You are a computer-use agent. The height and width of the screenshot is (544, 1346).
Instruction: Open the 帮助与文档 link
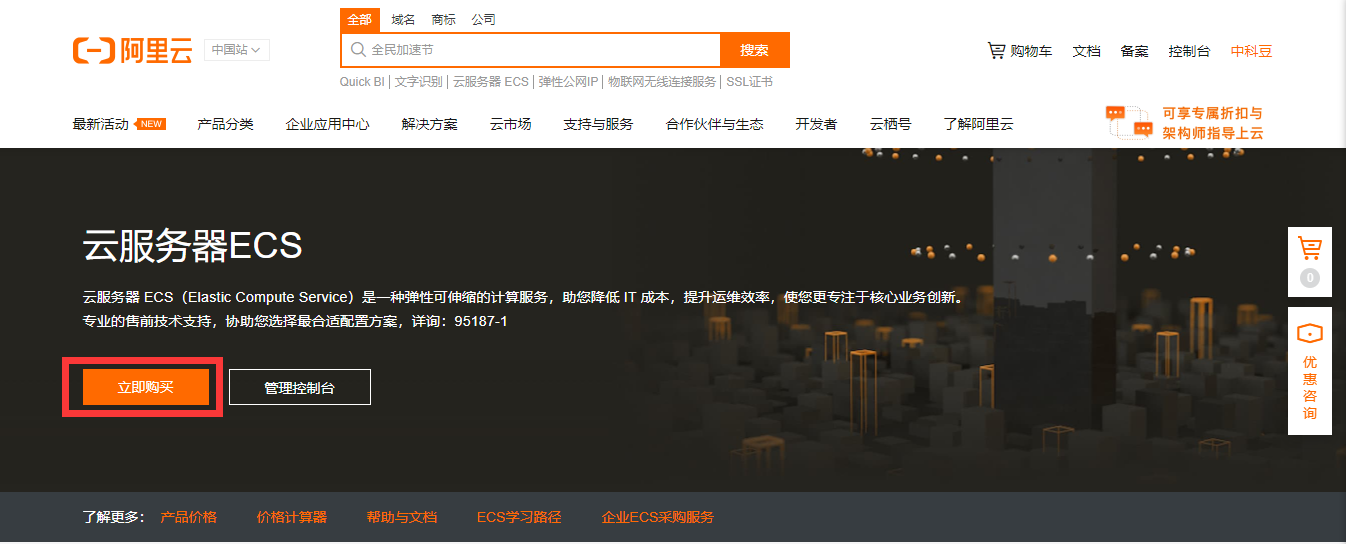point(402,517)
